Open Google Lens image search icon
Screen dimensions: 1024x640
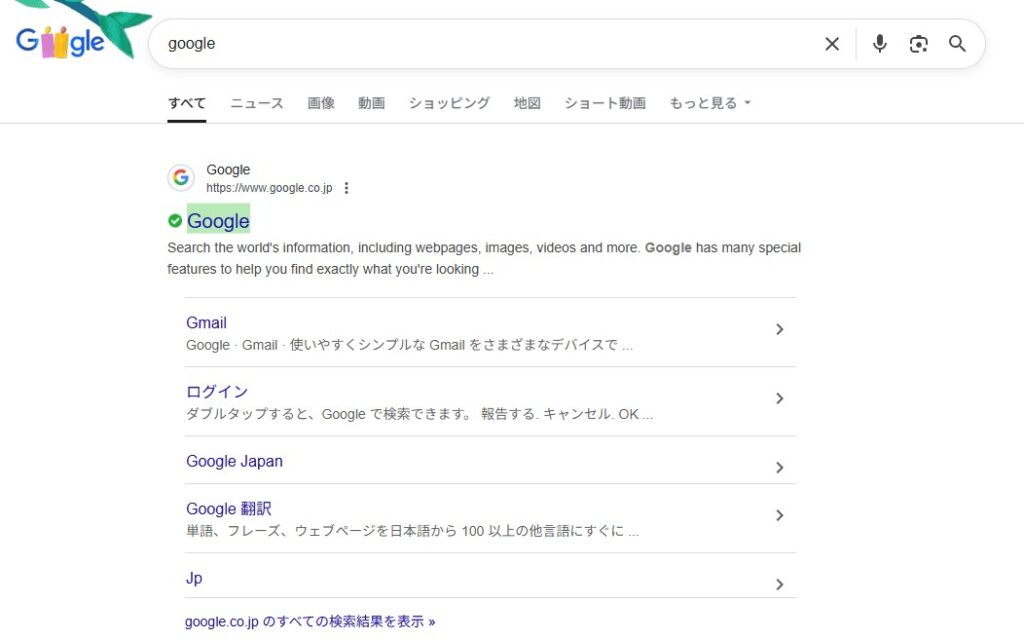coord(918,44)
